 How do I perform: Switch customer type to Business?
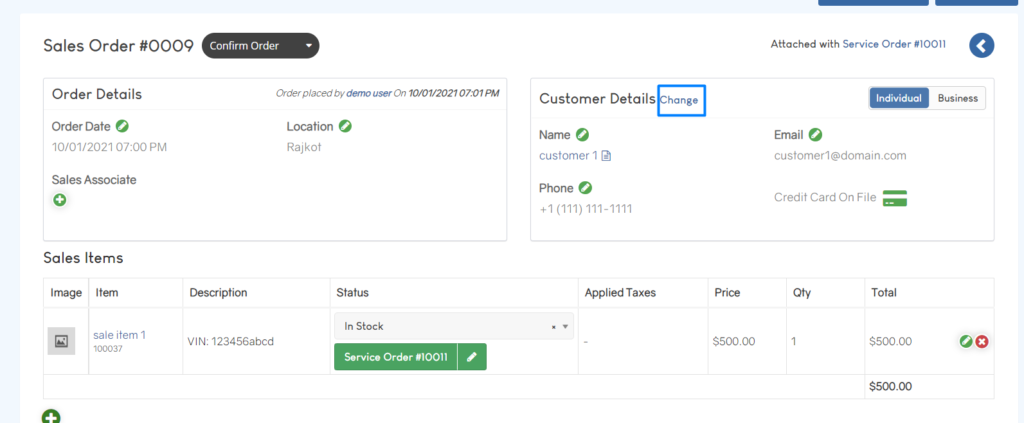pos(957,99)
